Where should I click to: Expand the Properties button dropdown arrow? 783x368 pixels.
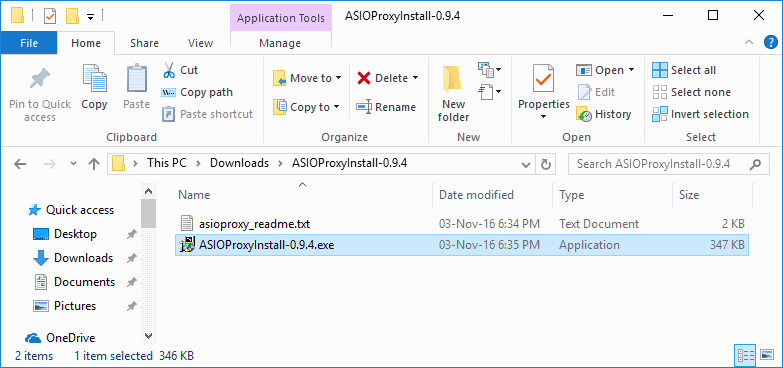tap(543, 118)
